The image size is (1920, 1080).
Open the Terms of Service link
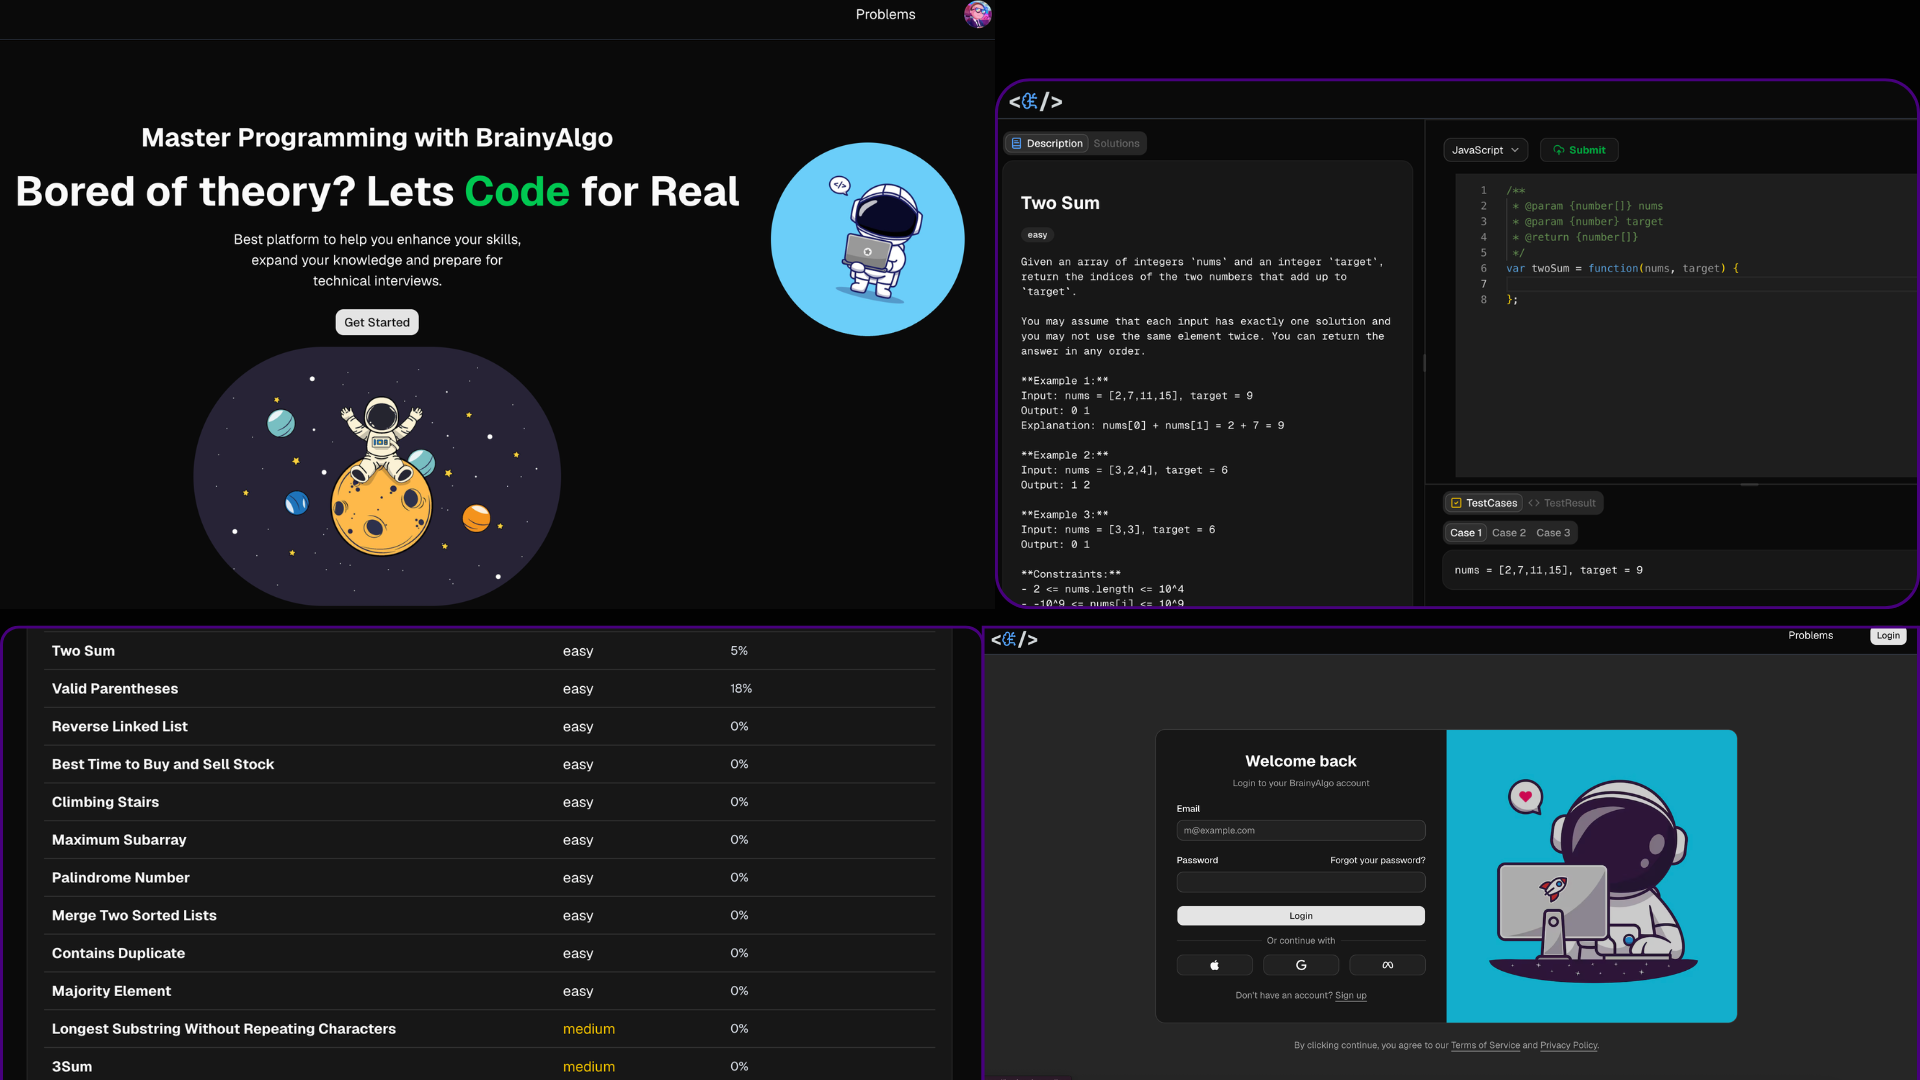point(1485,1045)
